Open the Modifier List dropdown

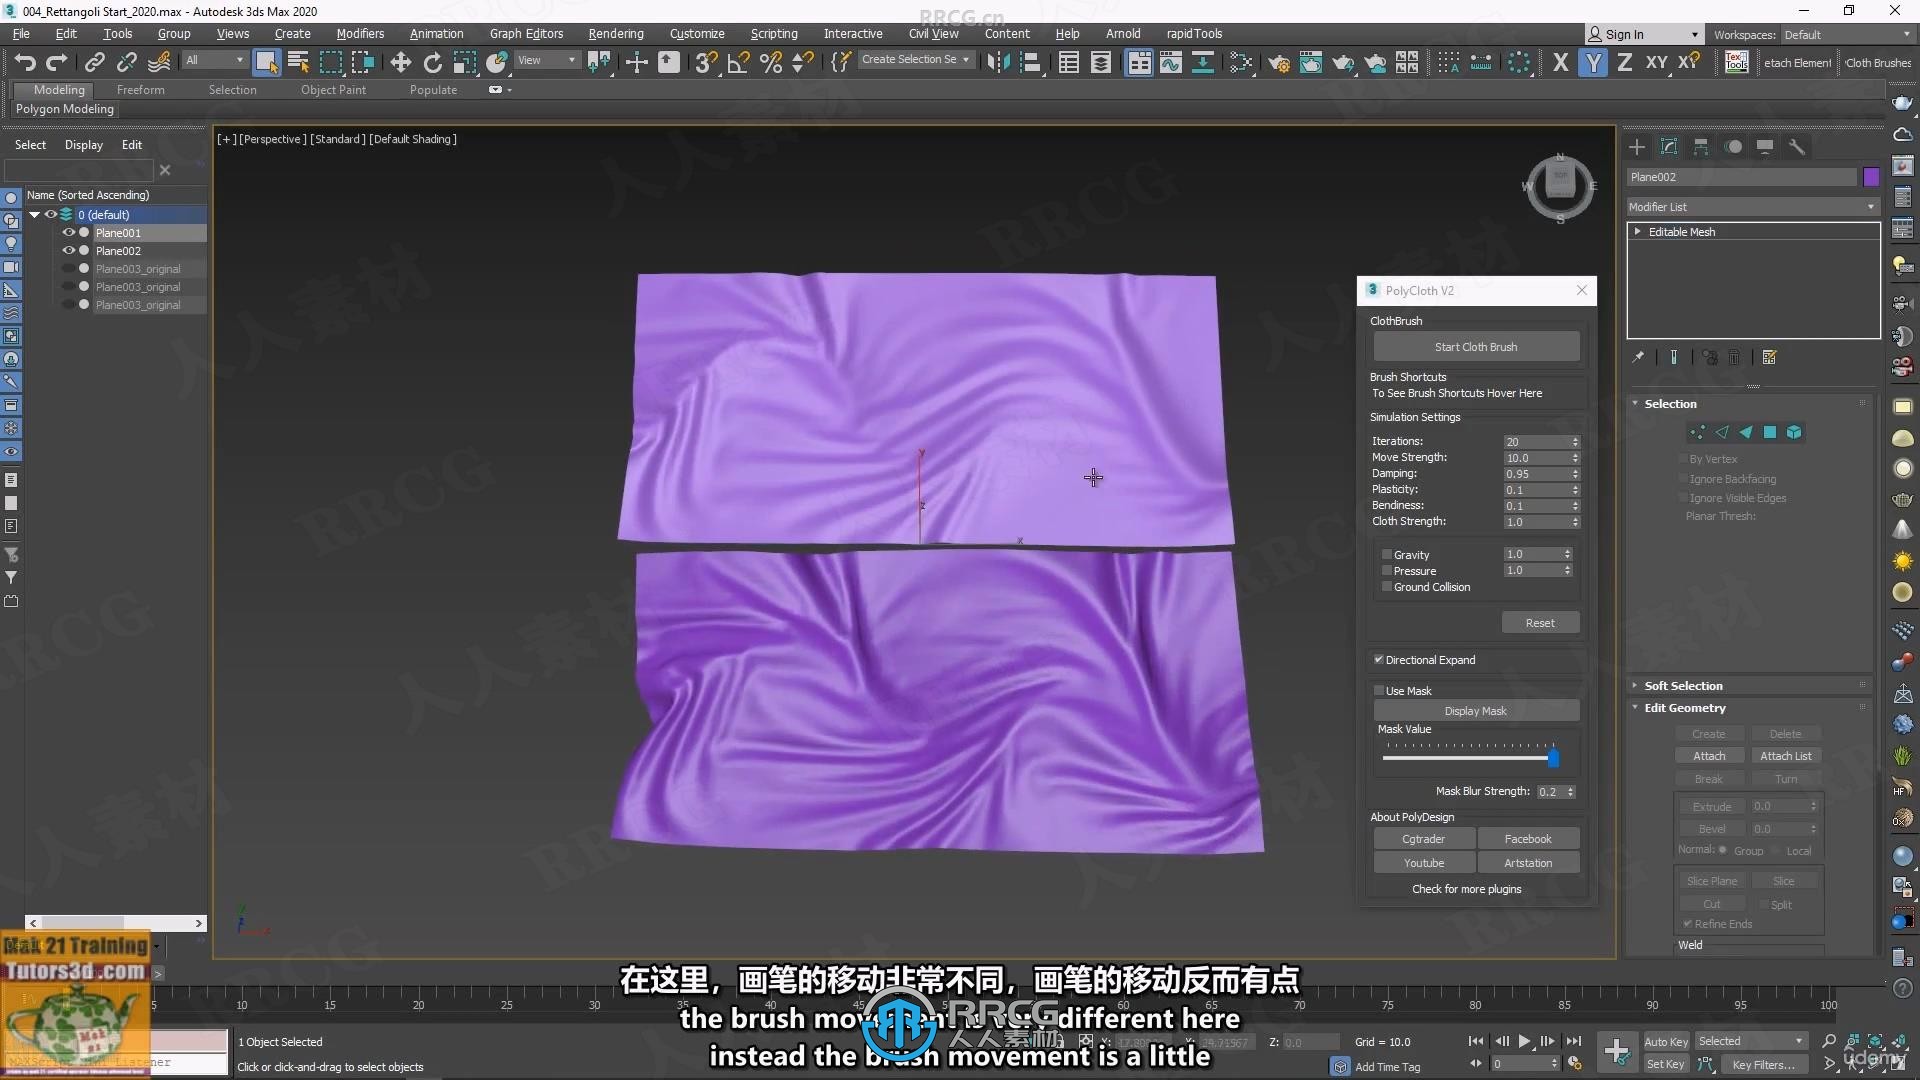click(1752, 207)
